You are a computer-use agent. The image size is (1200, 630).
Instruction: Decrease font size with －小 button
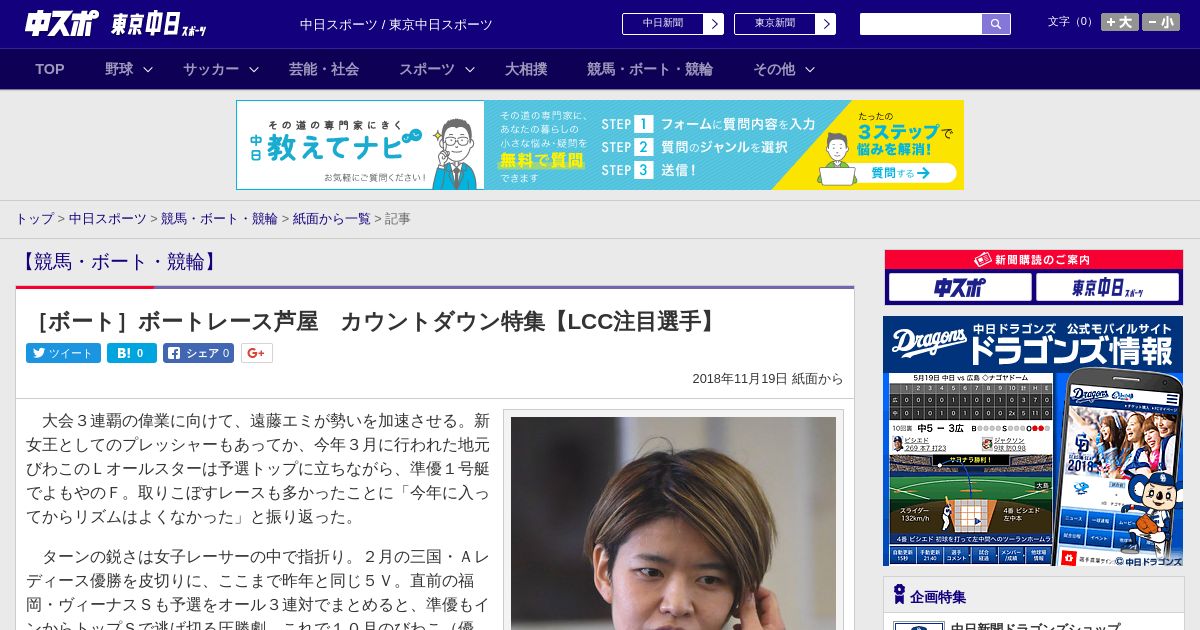[1161, 22]
